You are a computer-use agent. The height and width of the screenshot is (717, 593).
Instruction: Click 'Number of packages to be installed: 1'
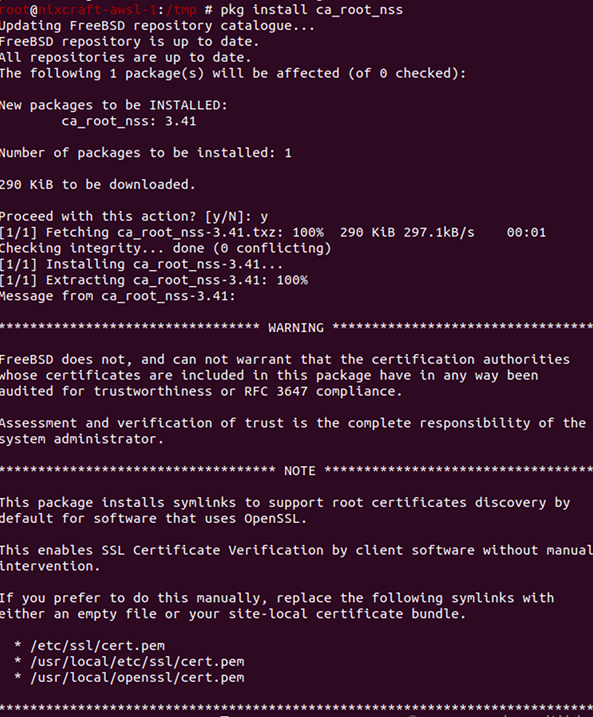tap(145, 153)
